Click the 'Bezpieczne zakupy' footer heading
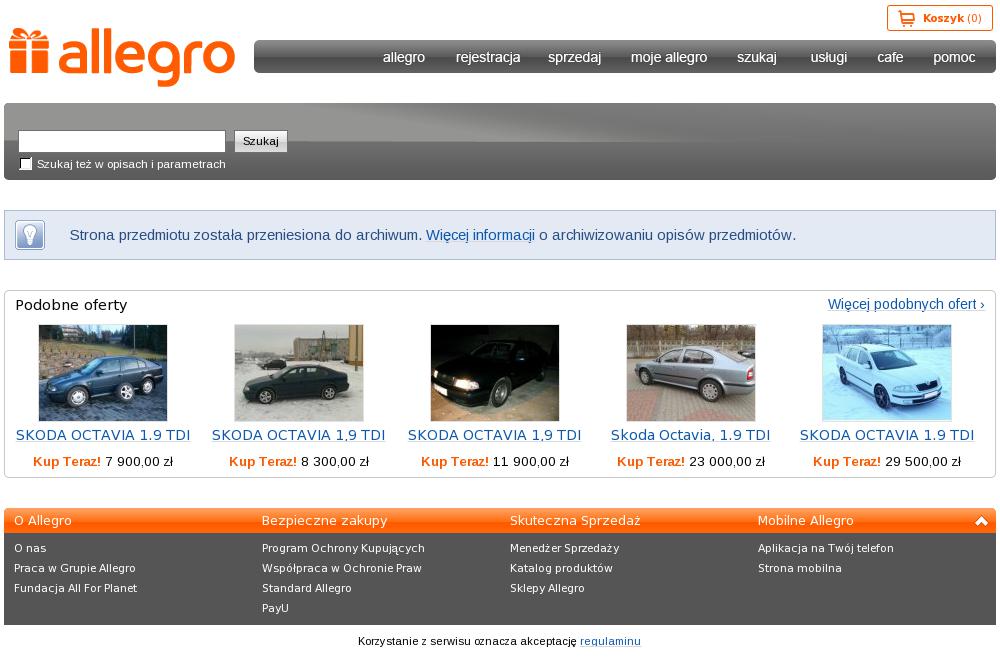Viewport: 1000px width, 661px height. pyautogui.click(x=325, y=521)
